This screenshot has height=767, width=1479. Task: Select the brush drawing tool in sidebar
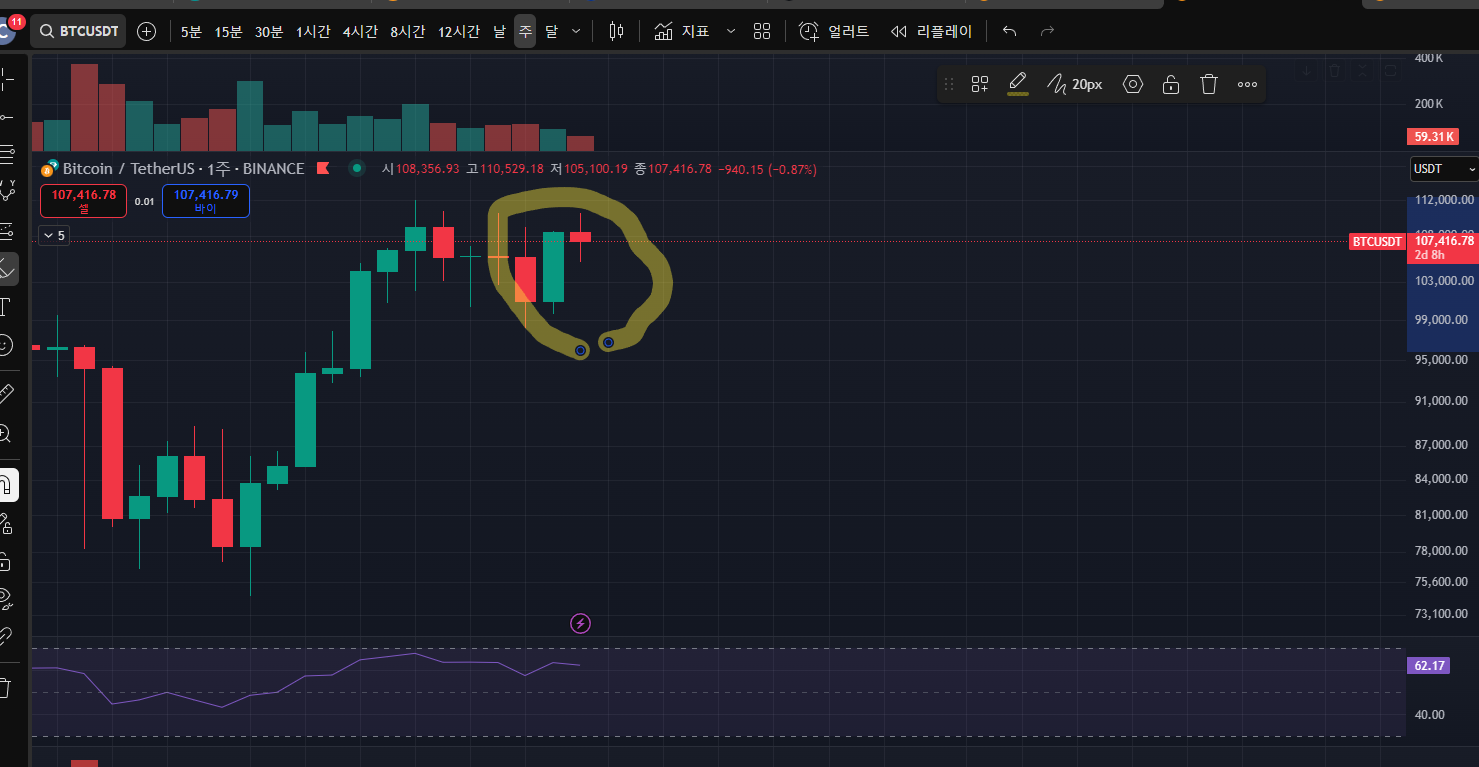pos(8,268)
